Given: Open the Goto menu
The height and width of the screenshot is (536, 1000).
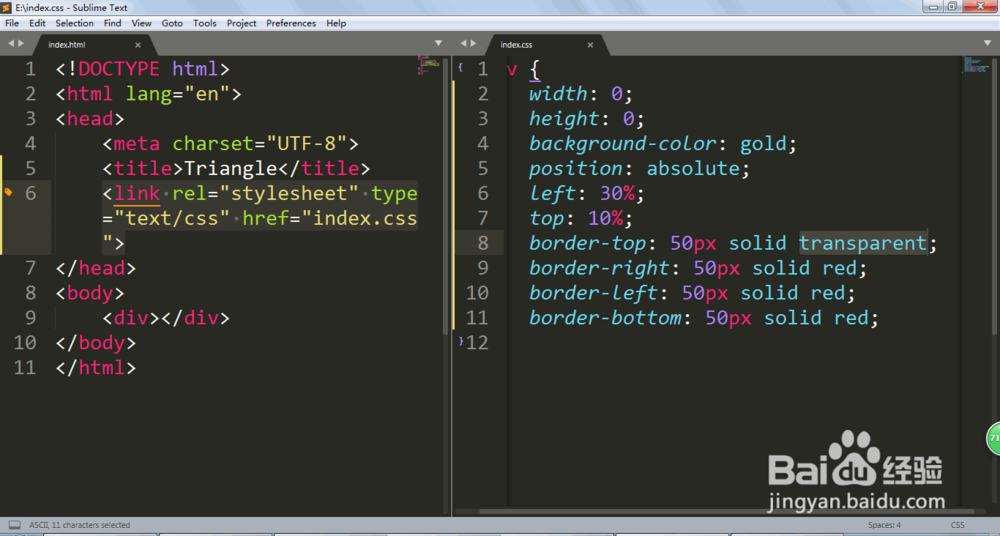Looking at the screenshot, I should click(172, 23).
